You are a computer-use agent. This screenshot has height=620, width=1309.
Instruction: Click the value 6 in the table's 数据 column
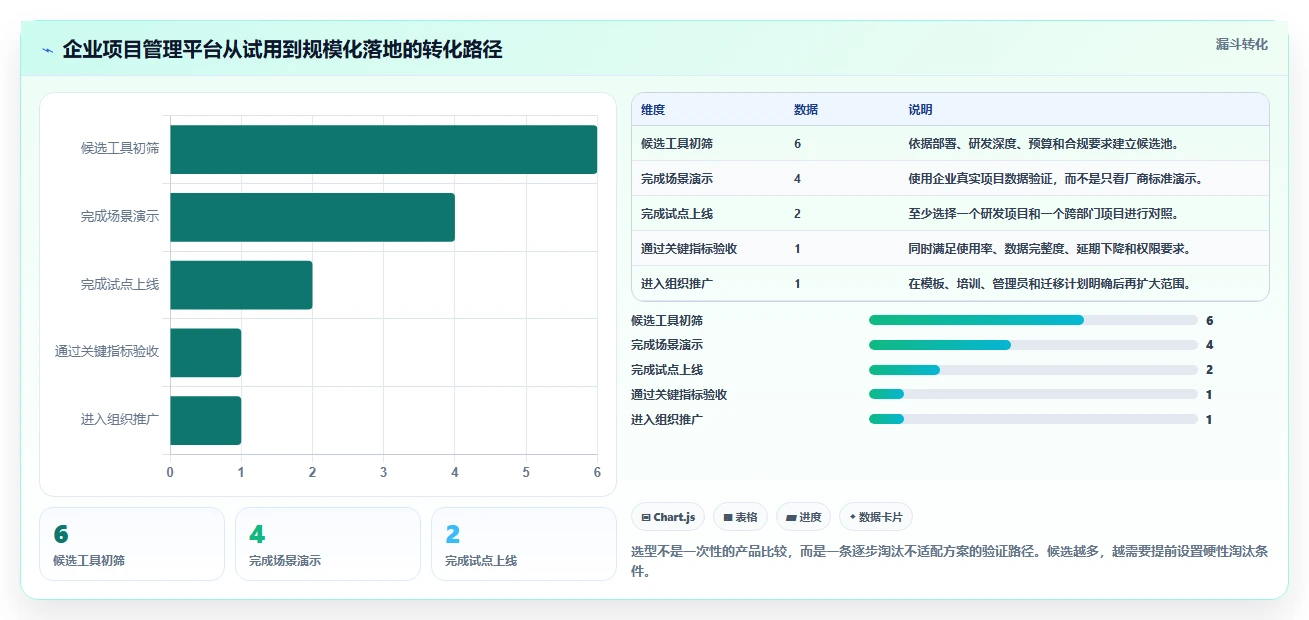click(797, 144)
